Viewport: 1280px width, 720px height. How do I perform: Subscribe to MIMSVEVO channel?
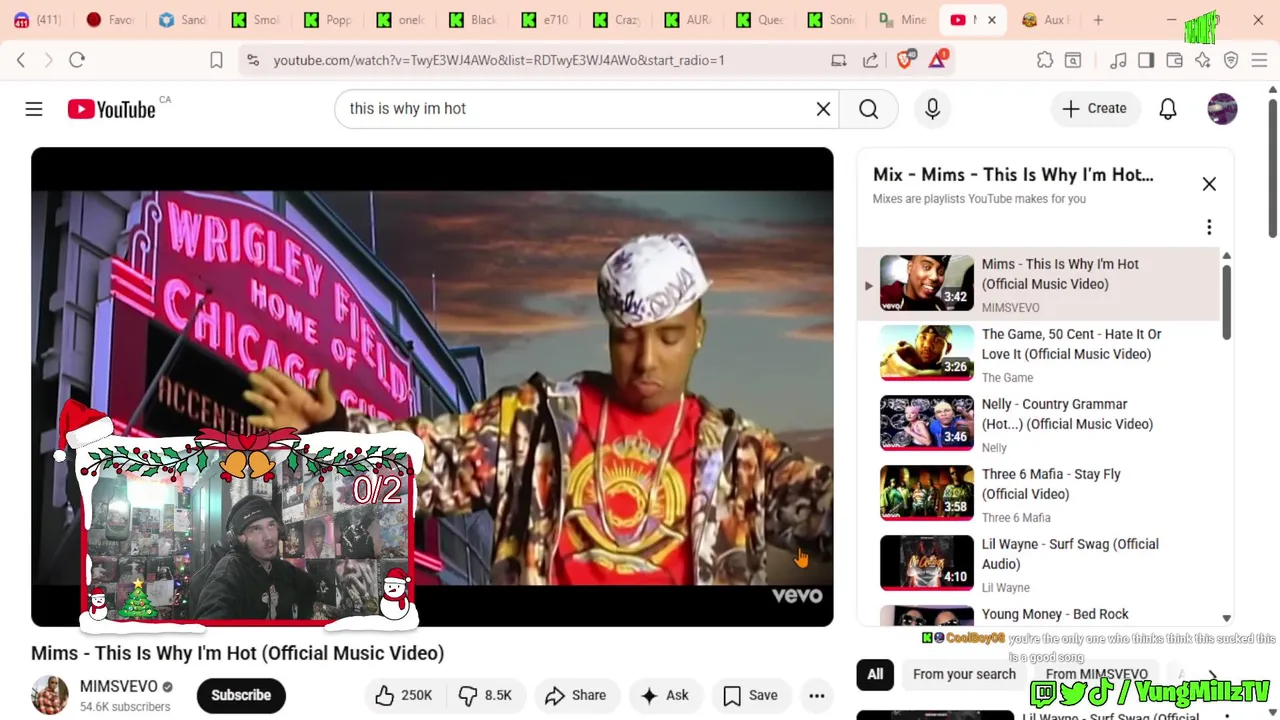[x=241, y=695]
